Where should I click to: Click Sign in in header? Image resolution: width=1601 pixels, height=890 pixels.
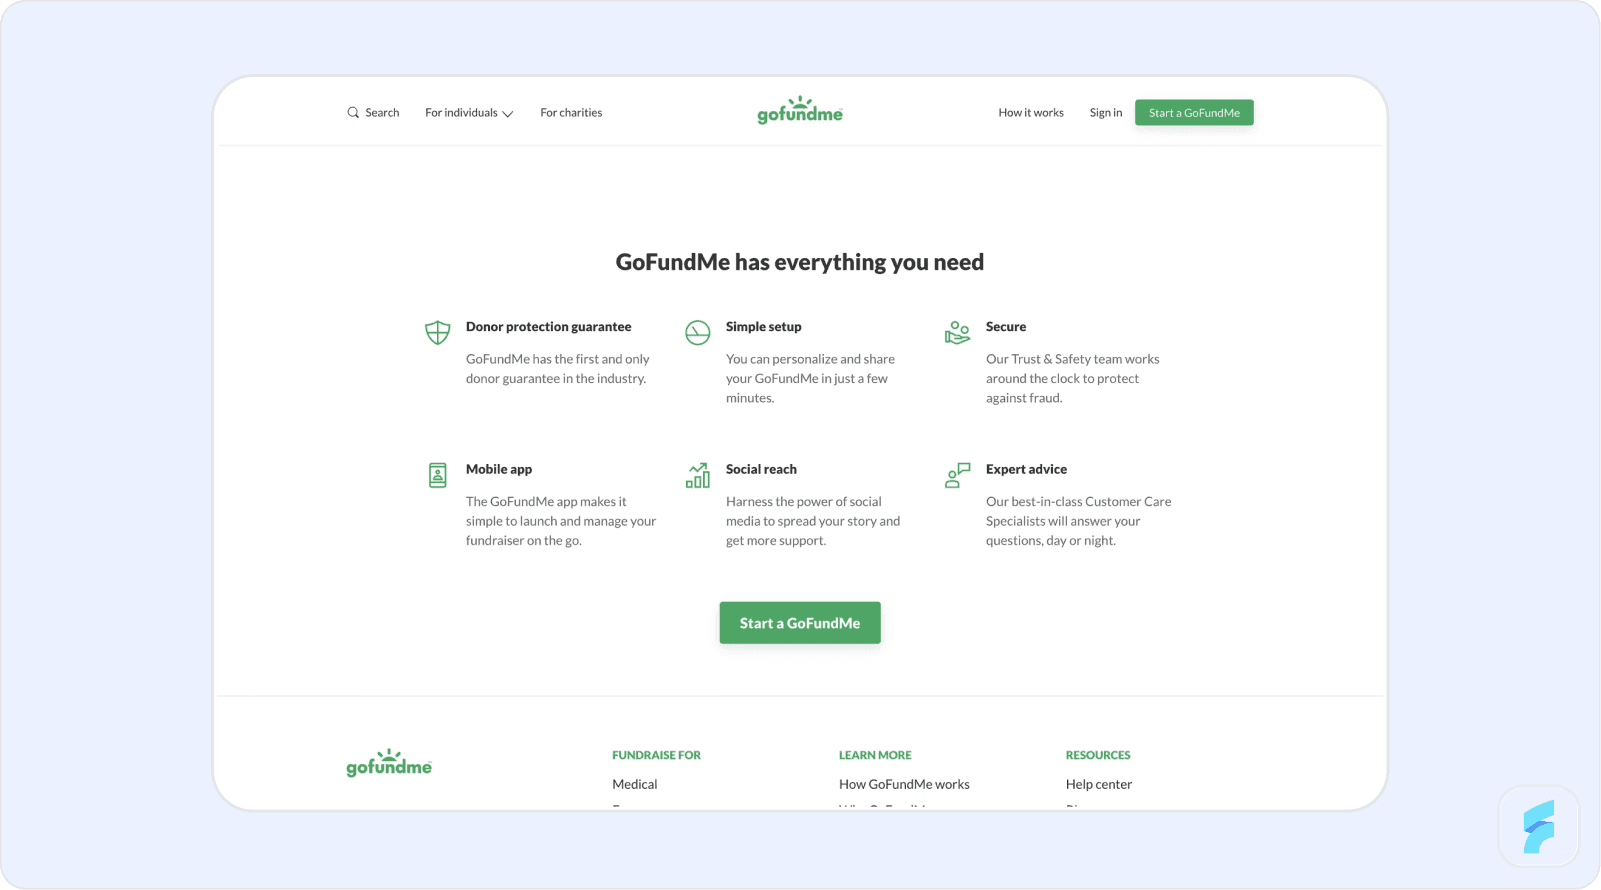(x=1106, y=113)
